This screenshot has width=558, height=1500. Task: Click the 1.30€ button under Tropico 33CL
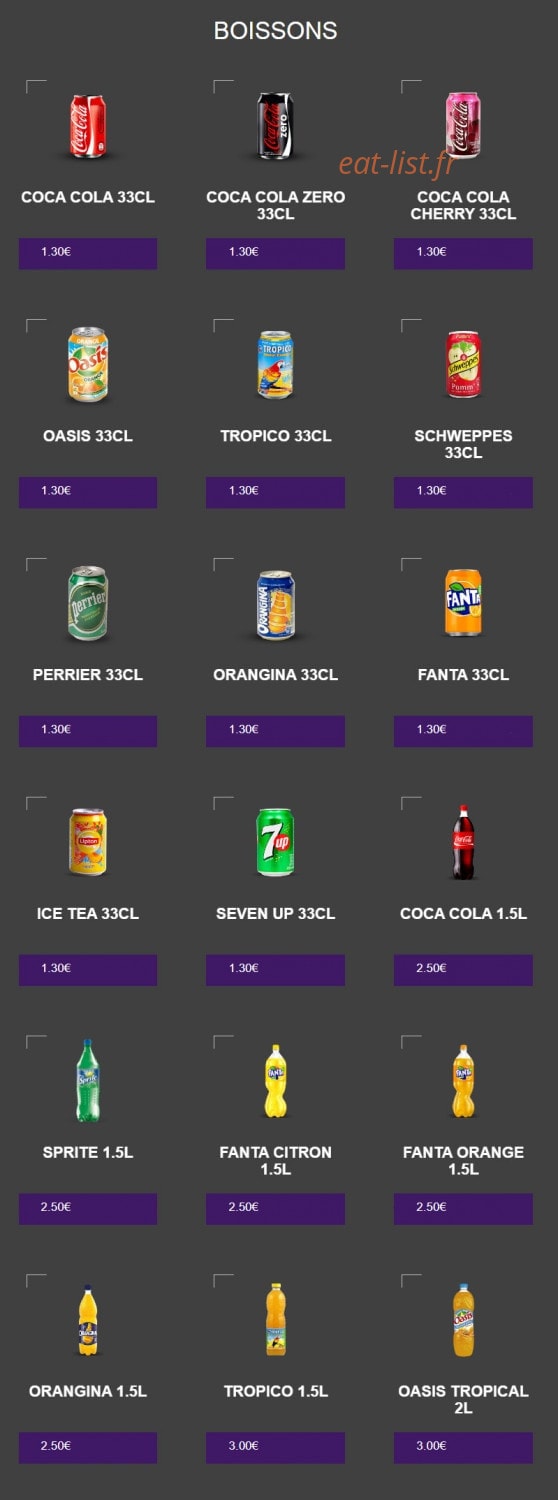(275, 491)
